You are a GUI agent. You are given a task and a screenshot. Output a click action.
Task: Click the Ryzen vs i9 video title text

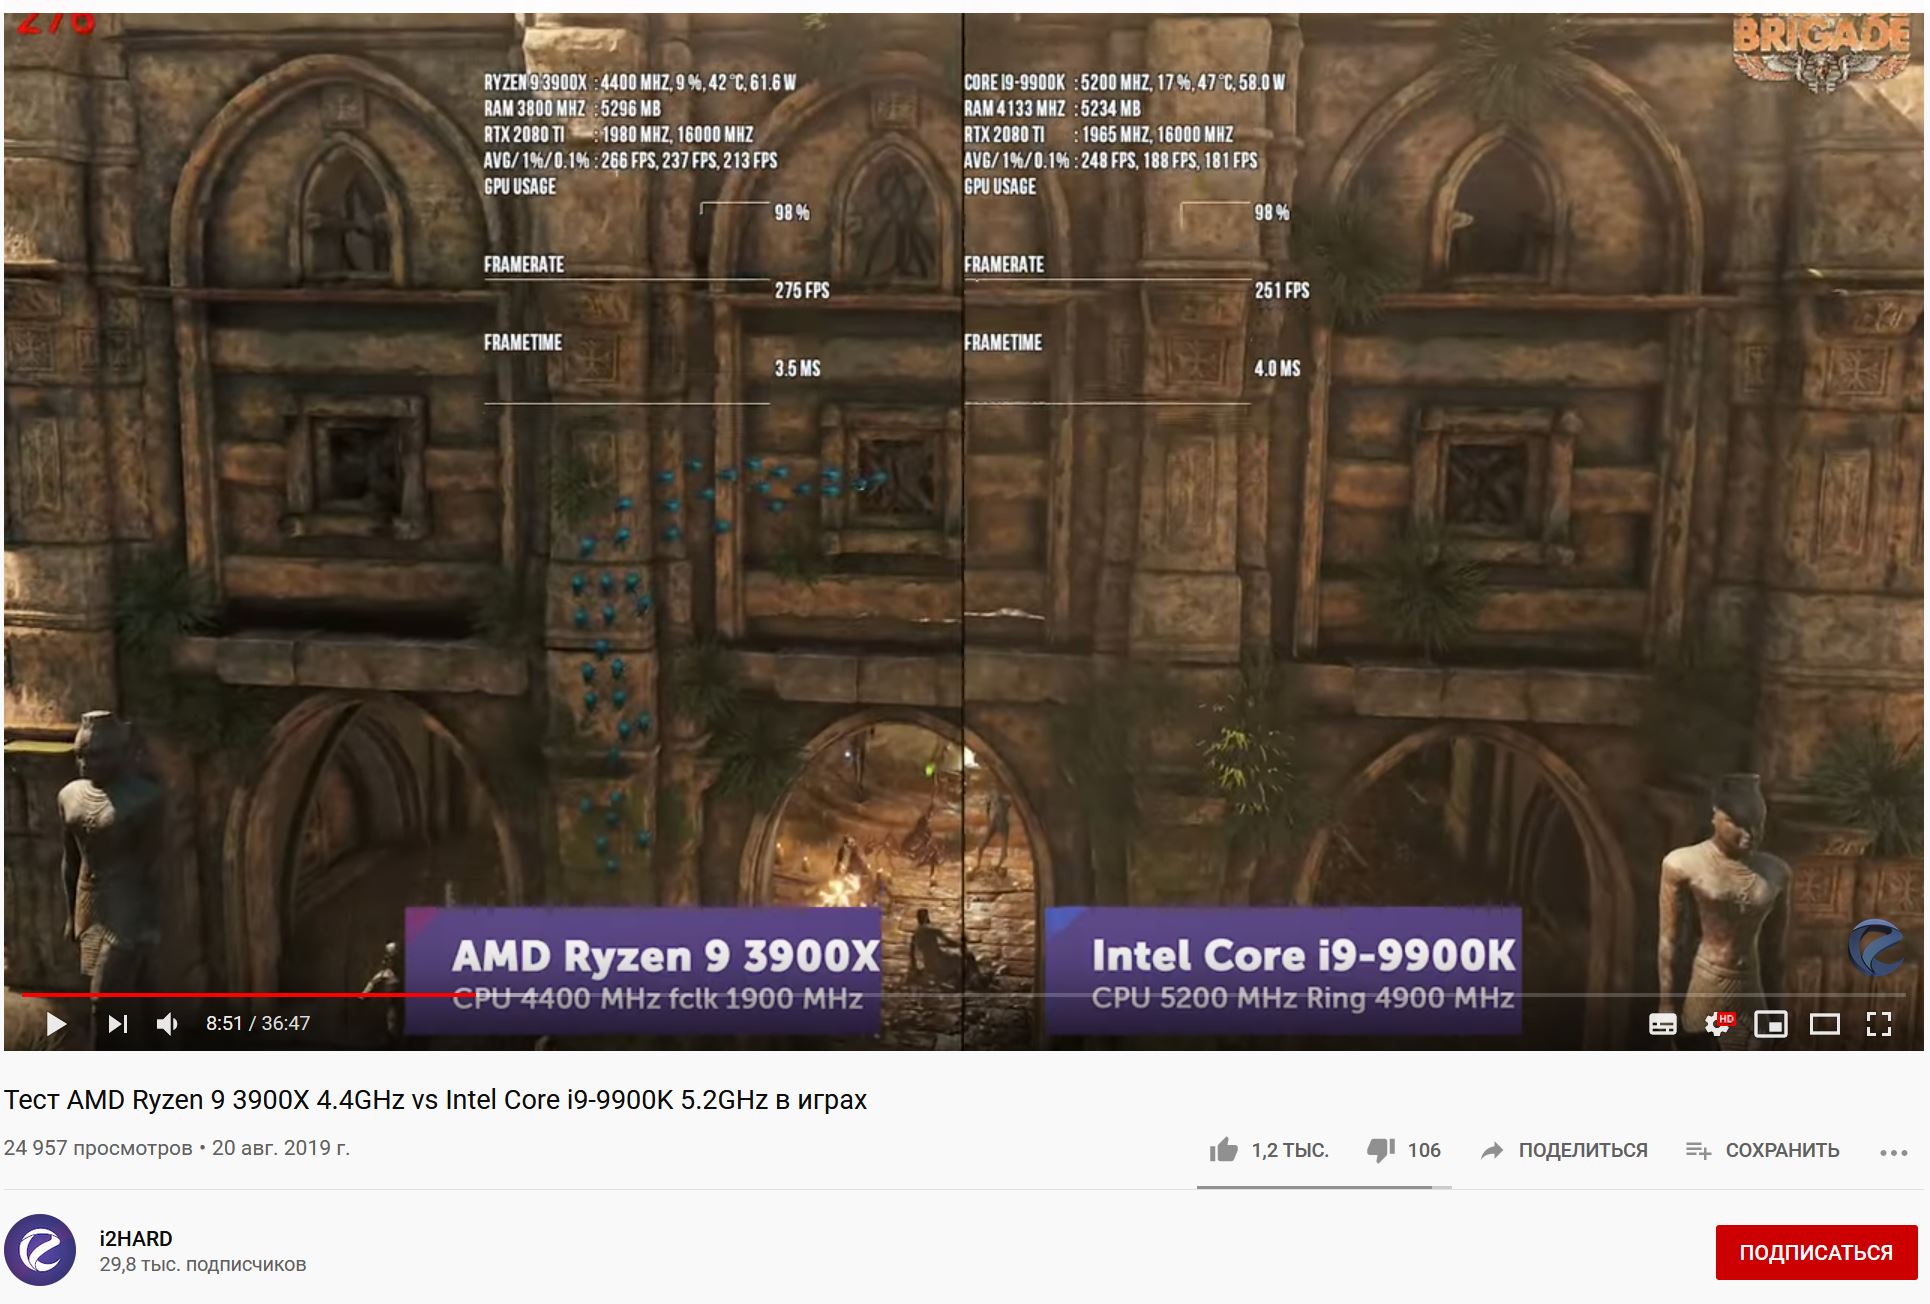(x=435, y=1100)
